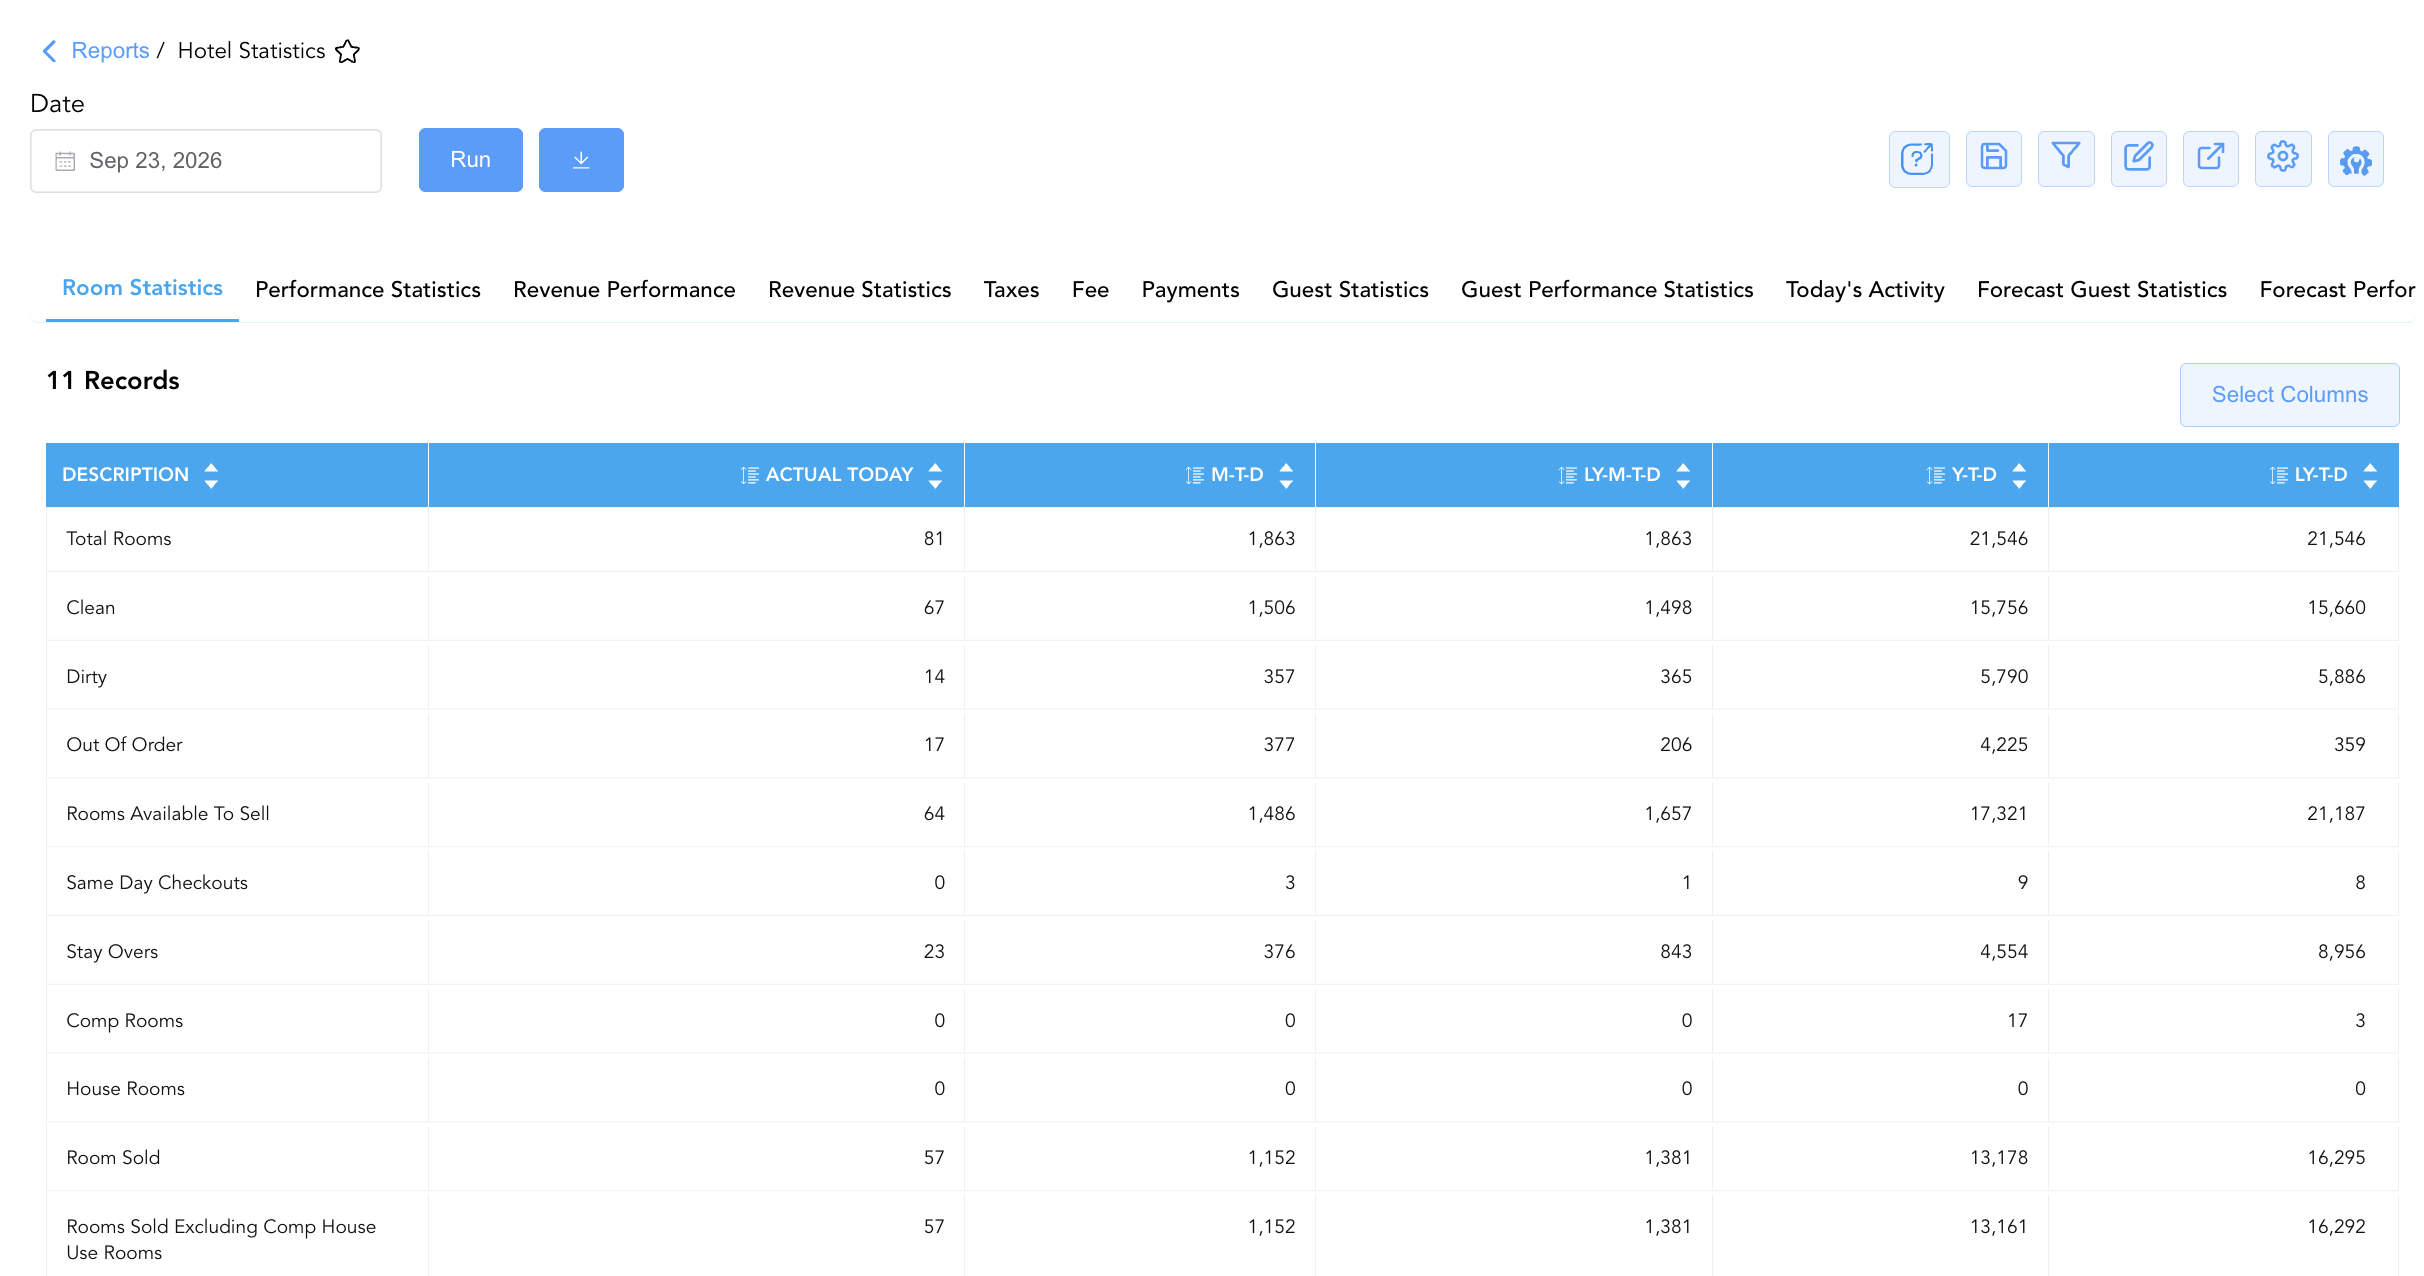Click the calendar icon in Date field
The image size is (2424, 1276).
[65, 161]
